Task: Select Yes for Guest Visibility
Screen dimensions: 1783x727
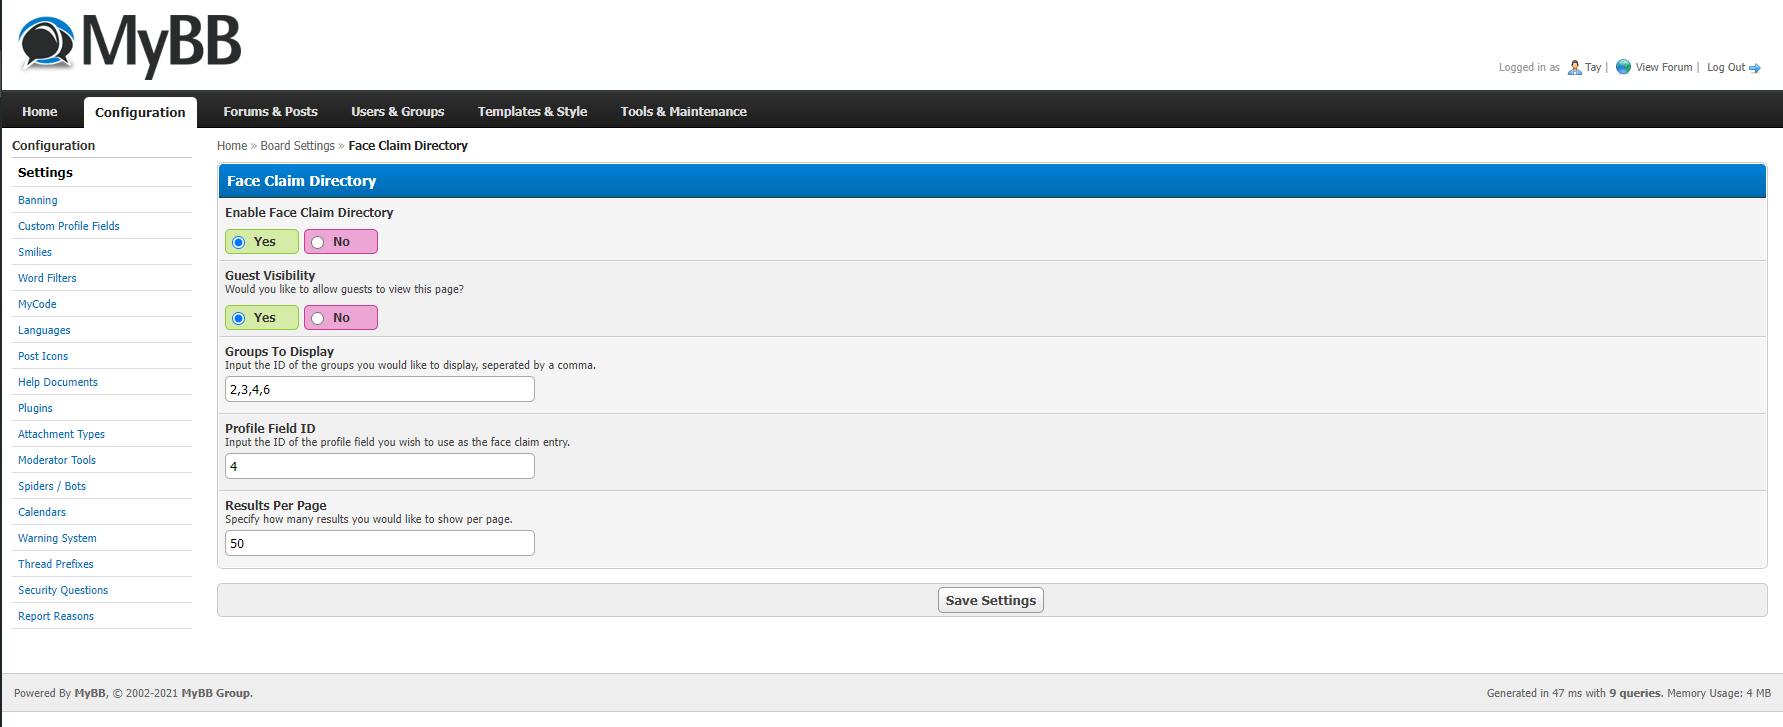Action: click(239, 318)
